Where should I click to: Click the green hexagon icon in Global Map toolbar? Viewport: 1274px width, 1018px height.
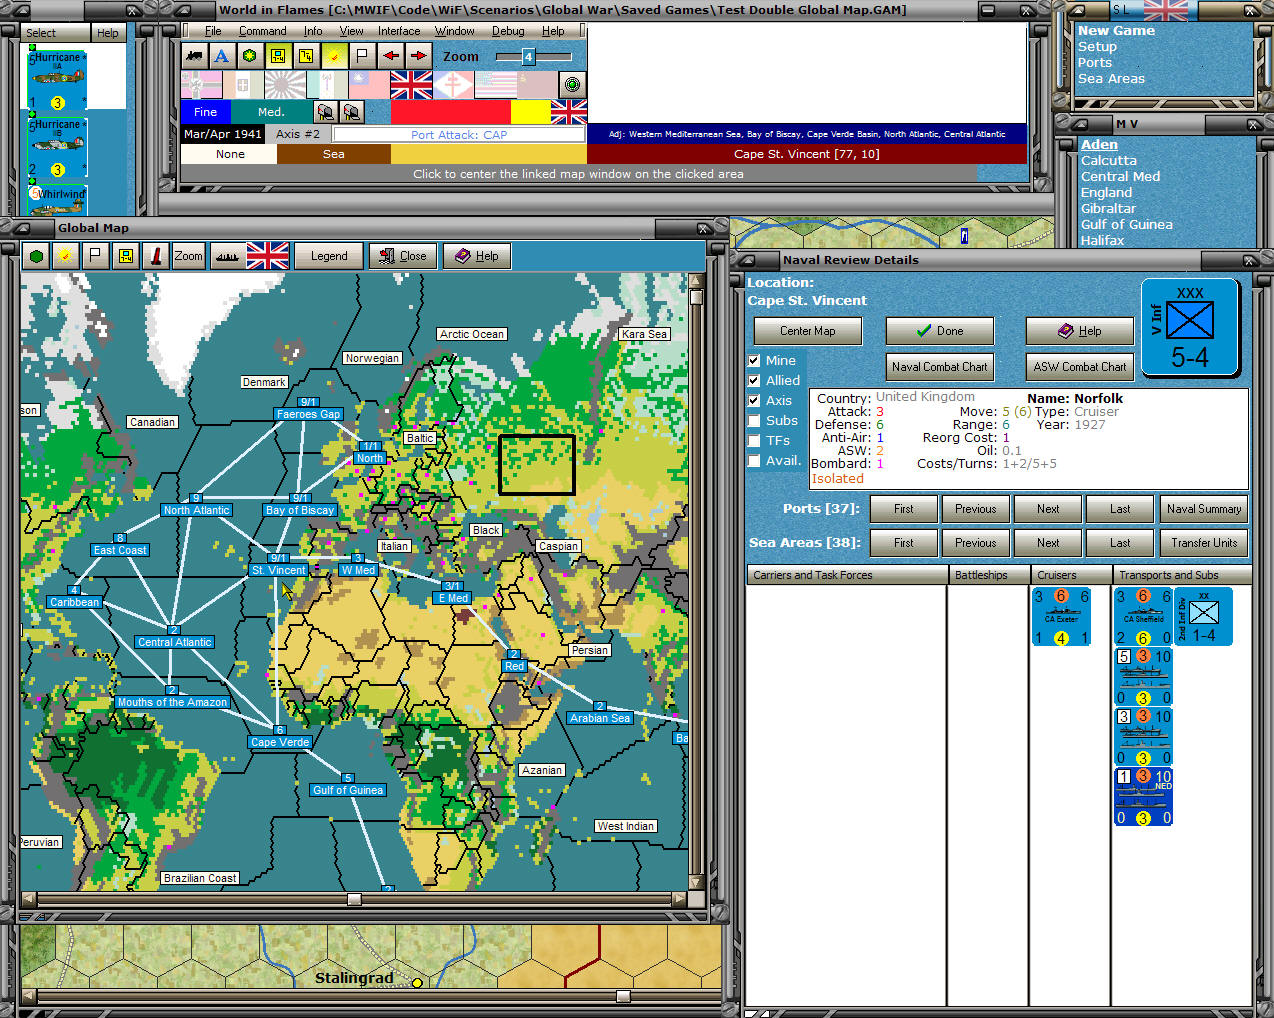[37, 256]
